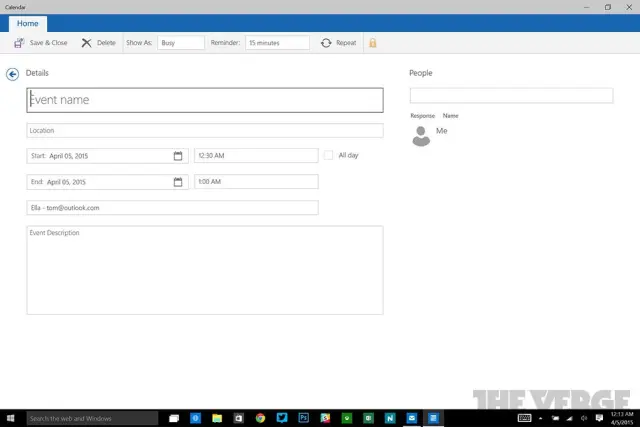Screen dimensions: 640x427
Task: Open the End date calendar picker
Action: (x=178, y=182)
